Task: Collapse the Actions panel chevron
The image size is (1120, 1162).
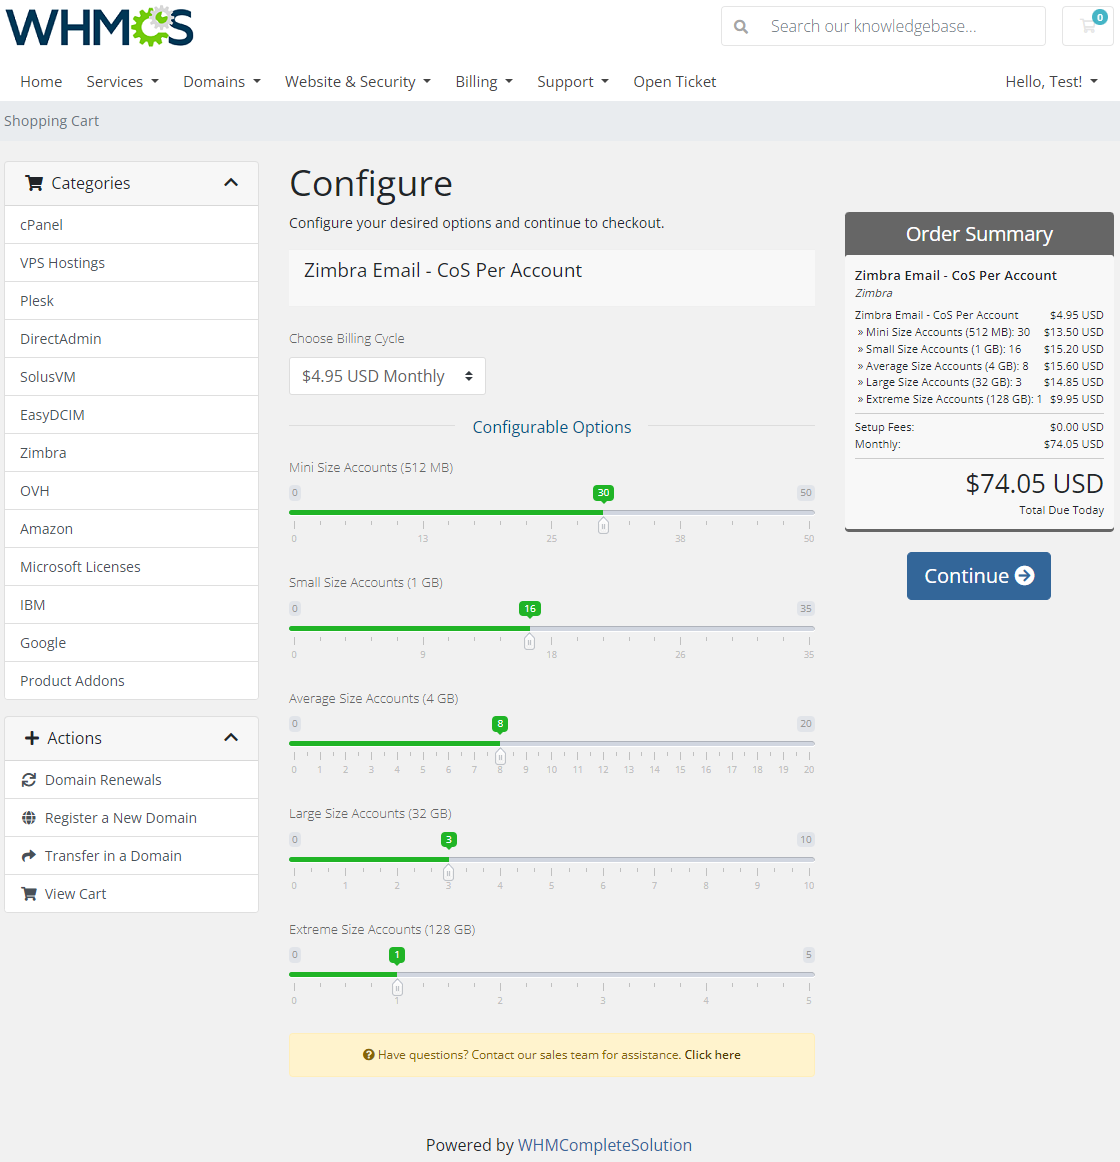Action: 231,737
